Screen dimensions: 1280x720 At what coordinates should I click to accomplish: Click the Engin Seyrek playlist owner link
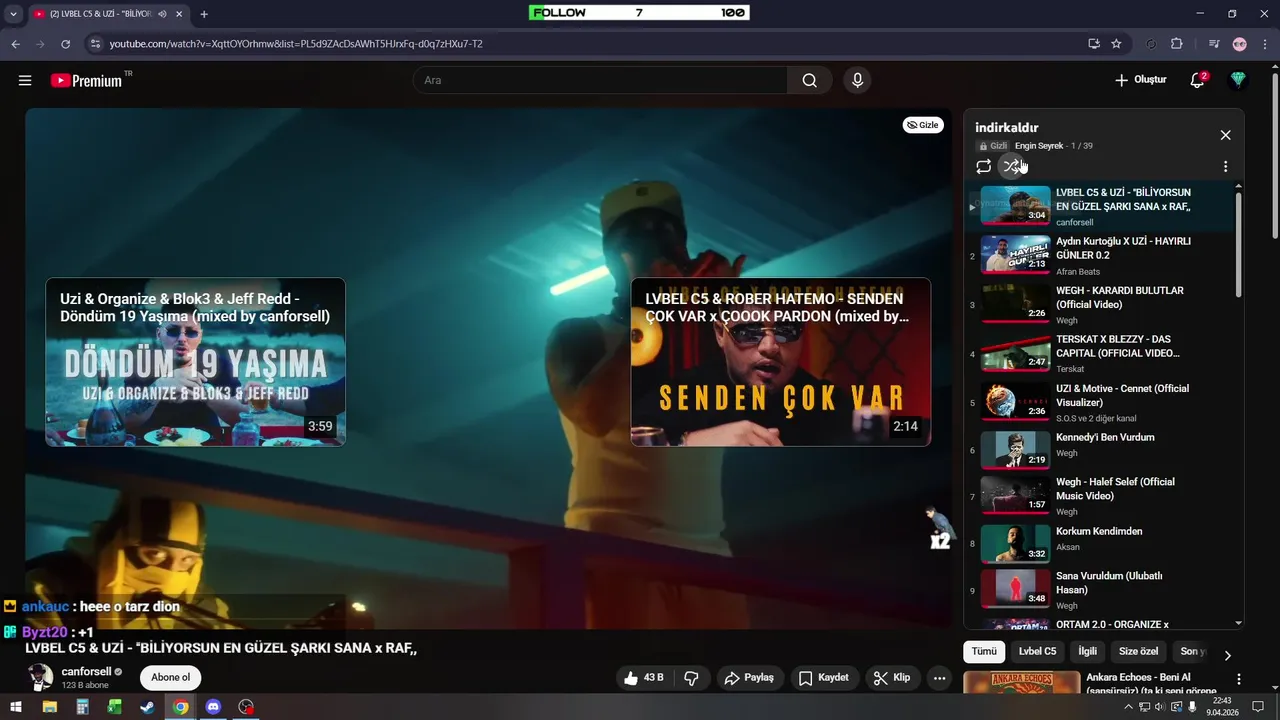pos(1039,146)
